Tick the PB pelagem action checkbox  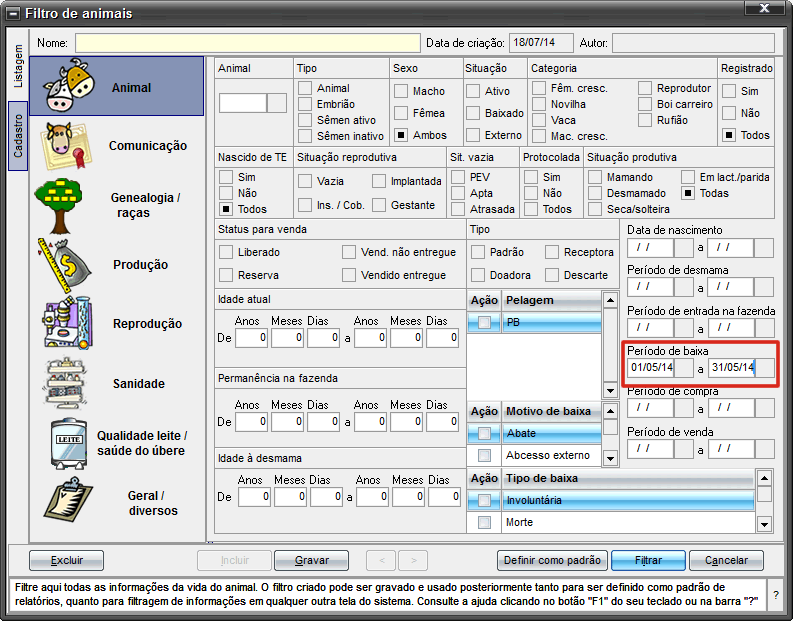[x=484, y=322]
